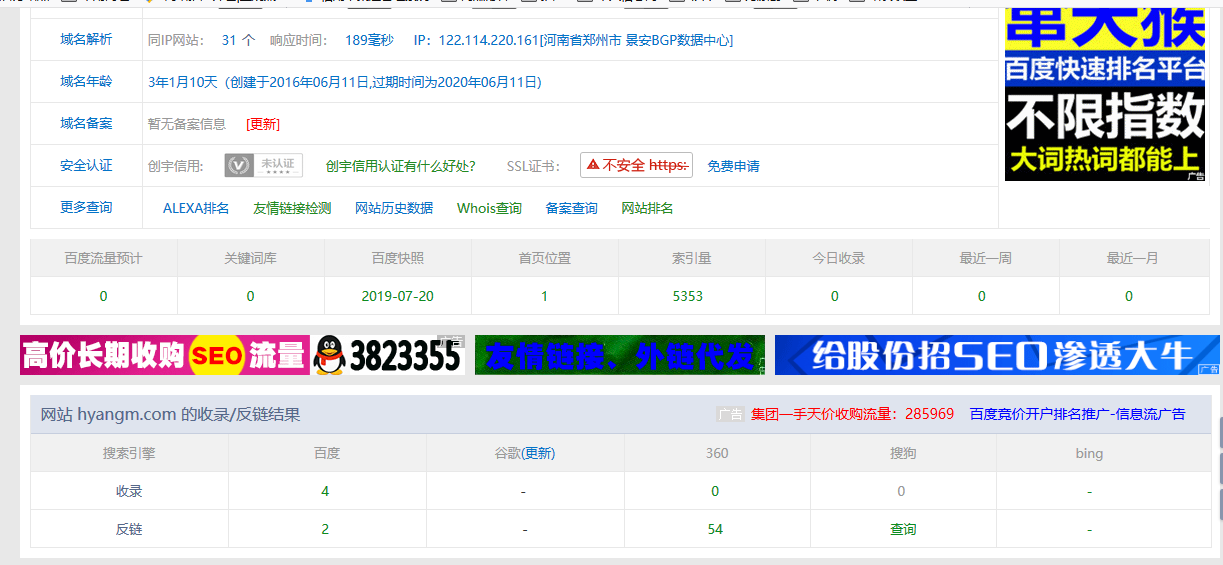Click the 域名备案 row label
The width and height of the screenshot is (1223, 565).
tap(86, 123)
